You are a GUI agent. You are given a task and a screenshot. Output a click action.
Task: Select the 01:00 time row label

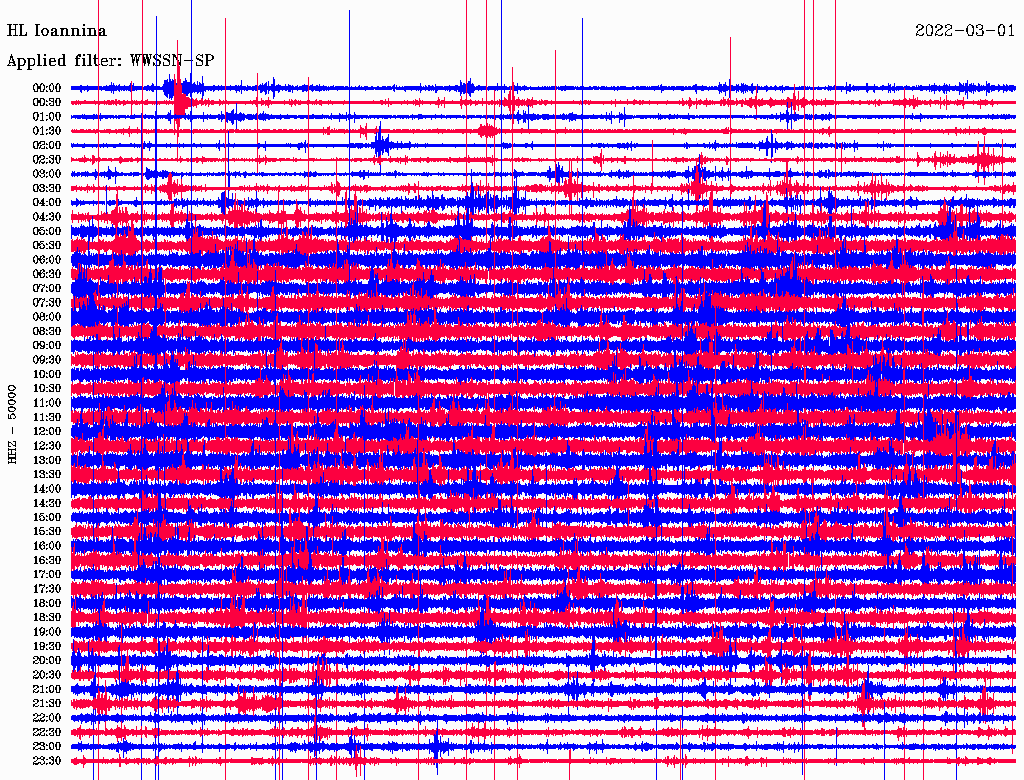click(47, 116)
